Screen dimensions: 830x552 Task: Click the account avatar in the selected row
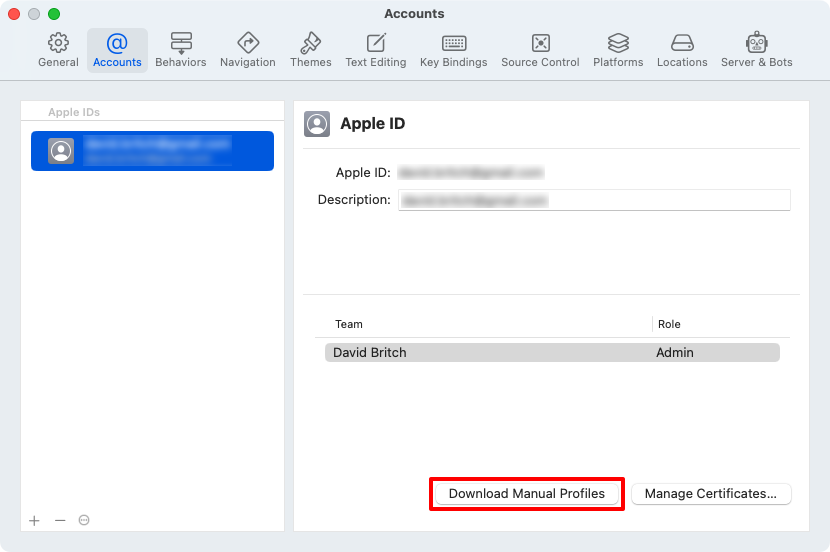point(61,151)
